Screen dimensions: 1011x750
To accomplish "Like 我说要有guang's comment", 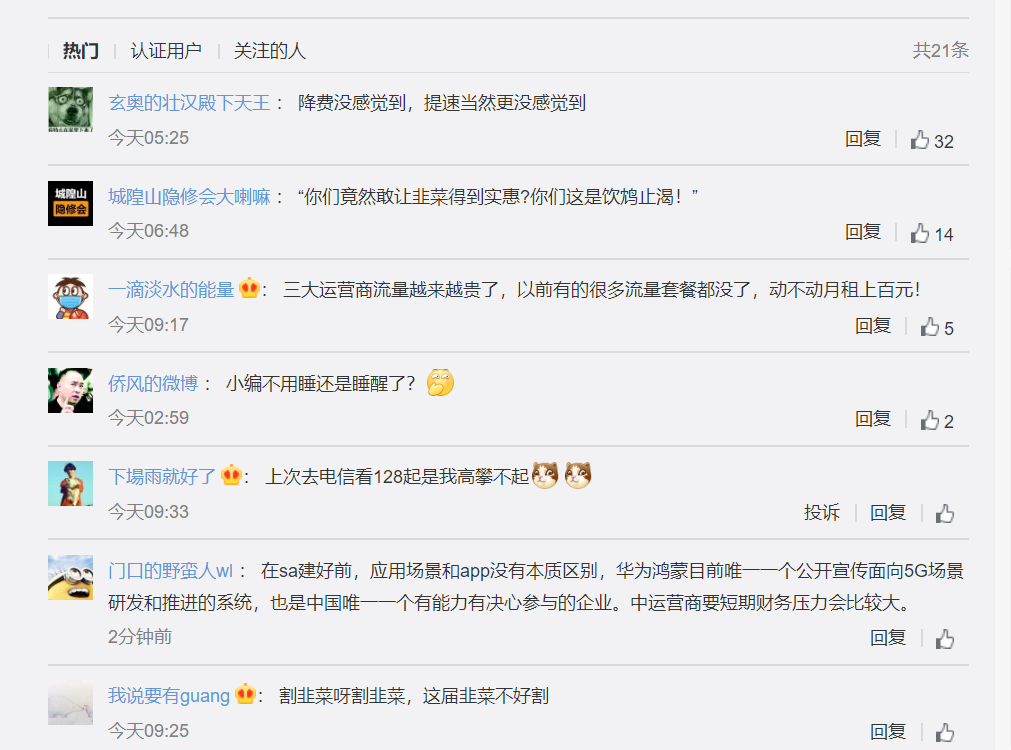I will [x=945, y=732].
